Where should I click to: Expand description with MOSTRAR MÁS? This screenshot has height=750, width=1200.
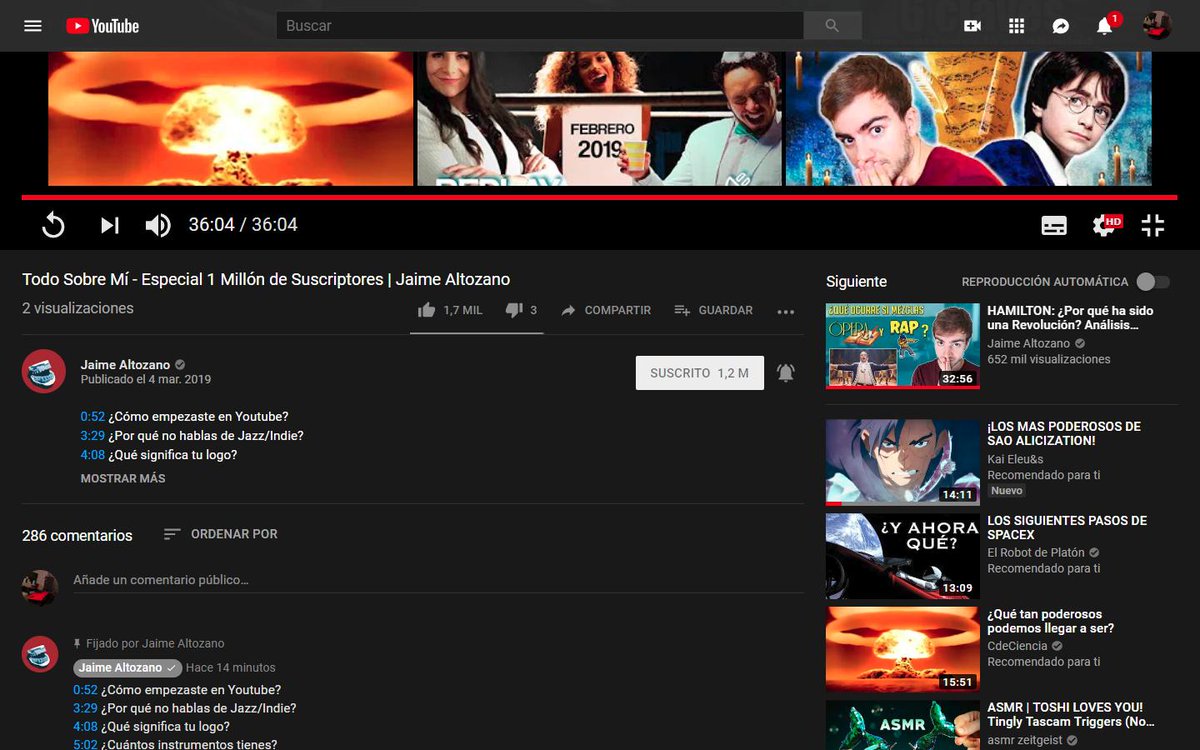click(x=123, y=479)
